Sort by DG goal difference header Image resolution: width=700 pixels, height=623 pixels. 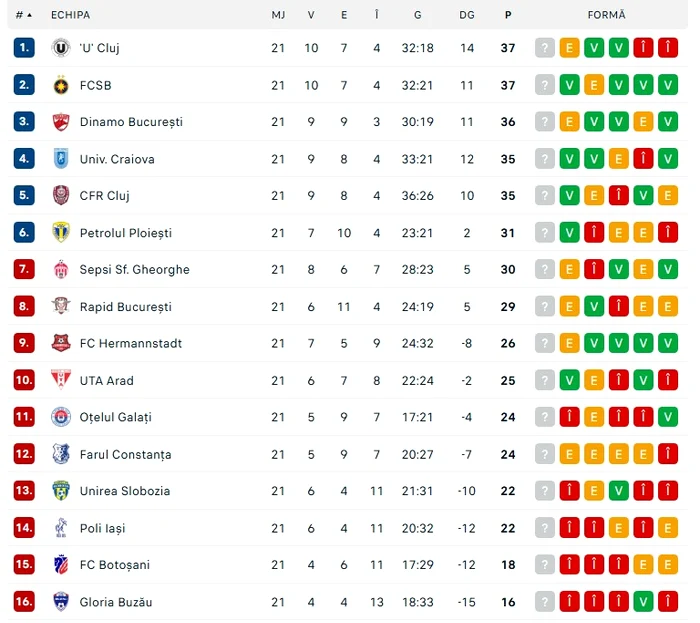(467, 15)
